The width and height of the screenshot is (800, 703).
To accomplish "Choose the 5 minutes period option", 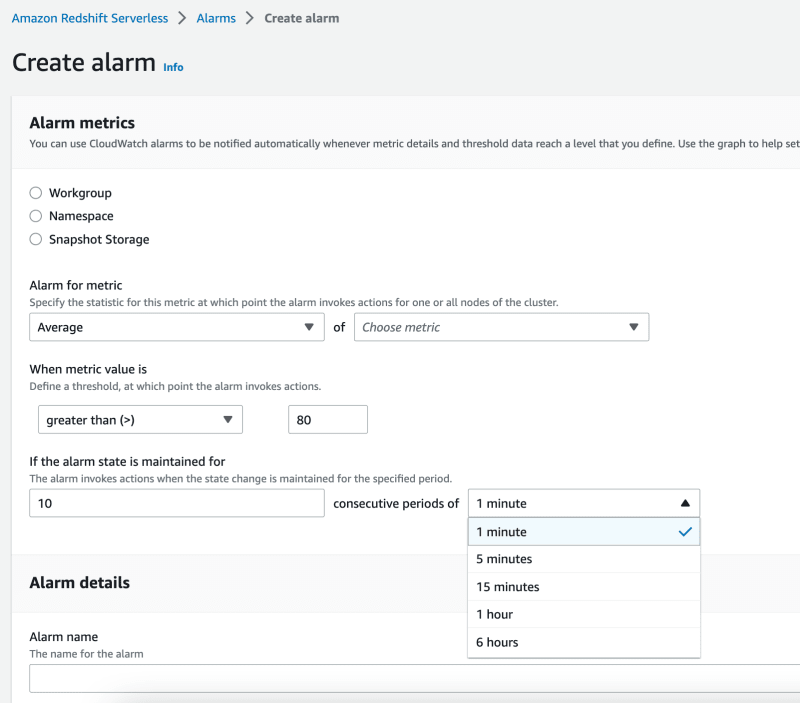I will click(584, 559).
